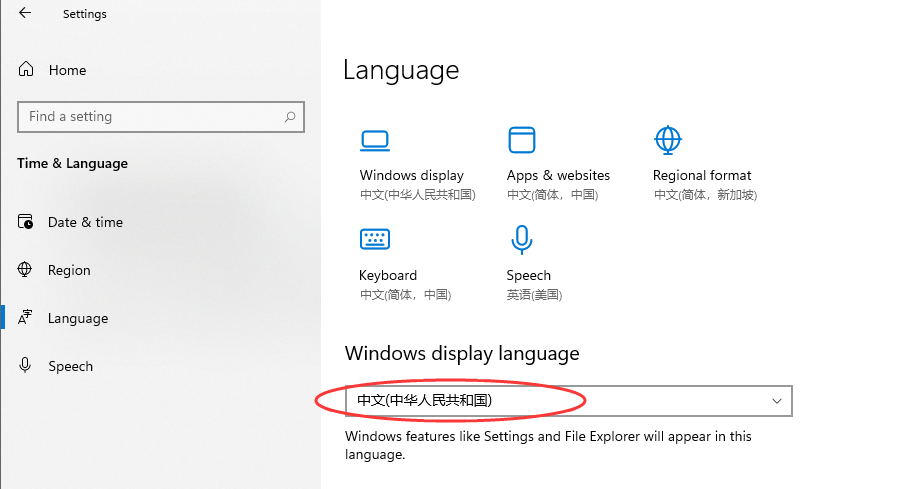923x489 pixels.
Task: Open the Windows display tile label
Action: pos(411,175)
